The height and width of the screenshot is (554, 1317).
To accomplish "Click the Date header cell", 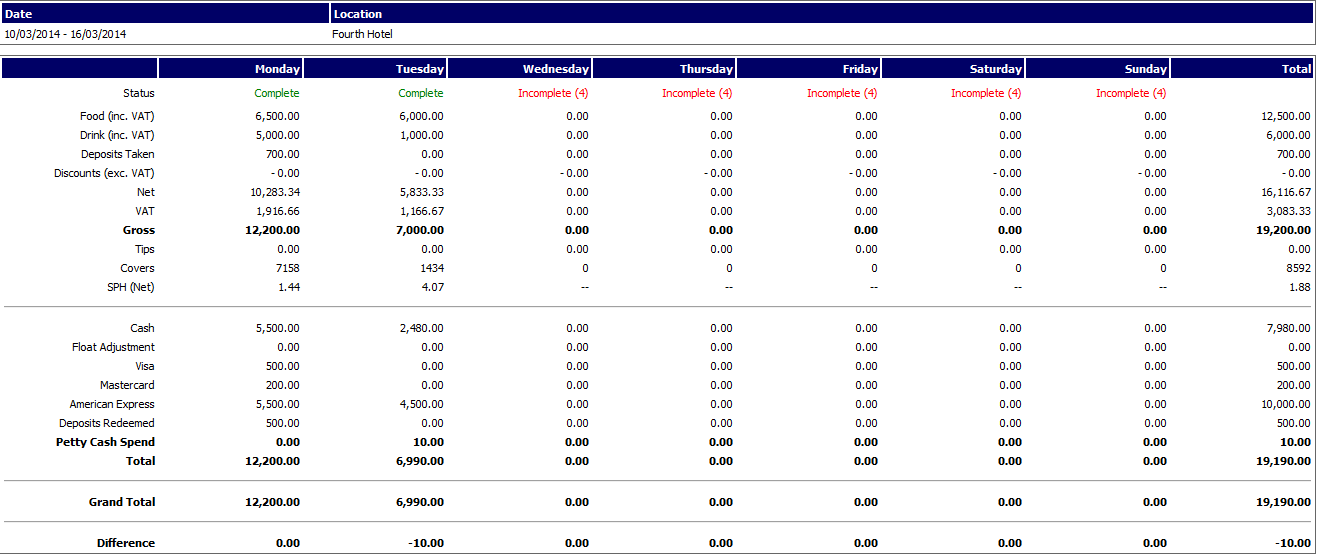I will click(165, 14).
